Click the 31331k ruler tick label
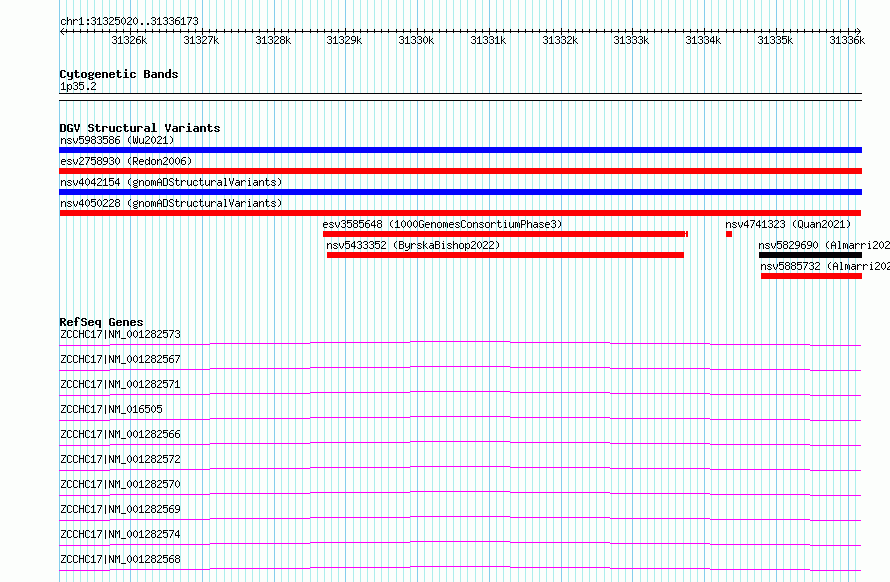The height and width of the screenshot is (582, 890). pyautogui.click(x=488, y=40)
